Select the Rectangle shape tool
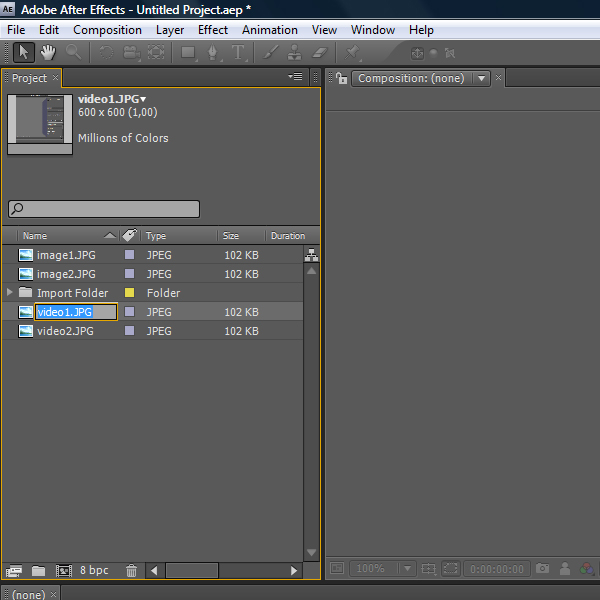600x600 pixels. [189, 52]
